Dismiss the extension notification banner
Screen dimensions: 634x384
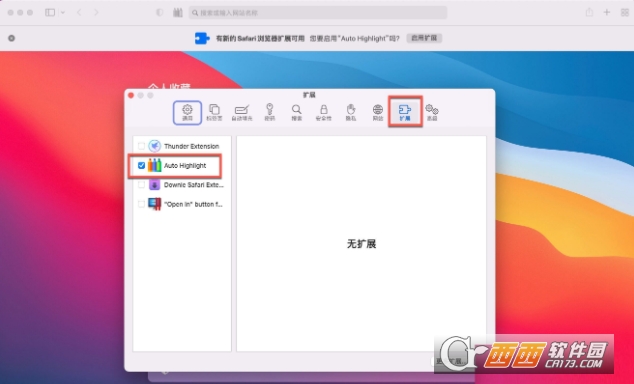point(11,38)
